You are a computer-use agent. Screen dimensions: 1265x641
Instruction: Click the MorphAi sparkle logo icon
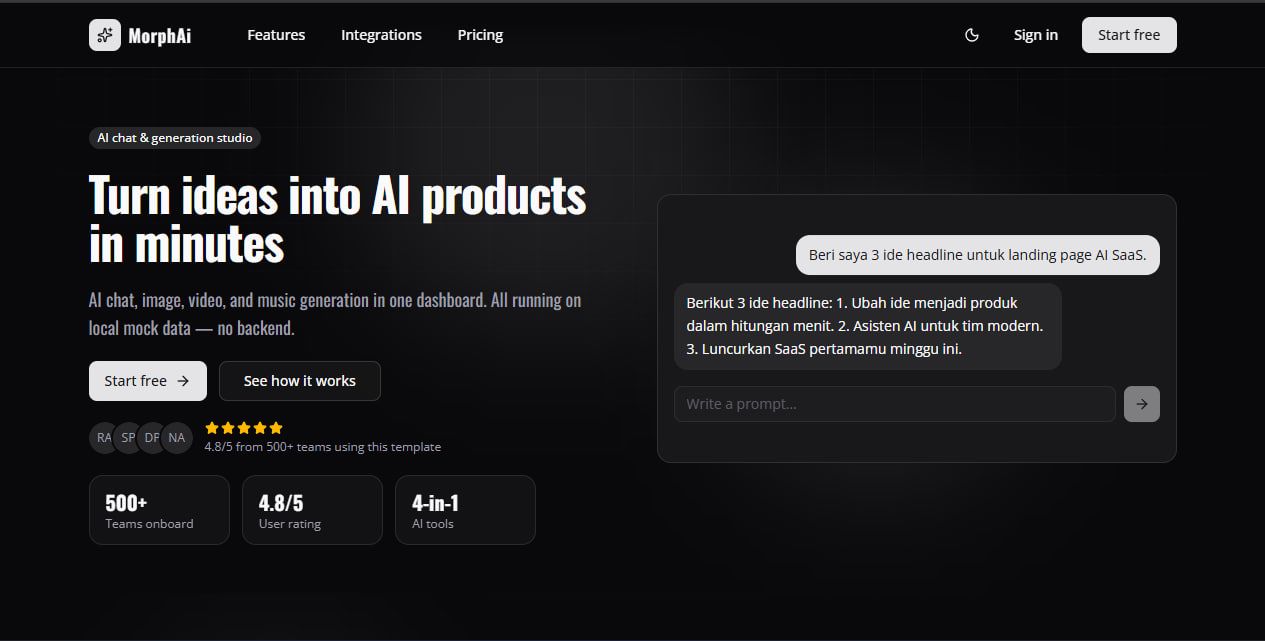105,35
